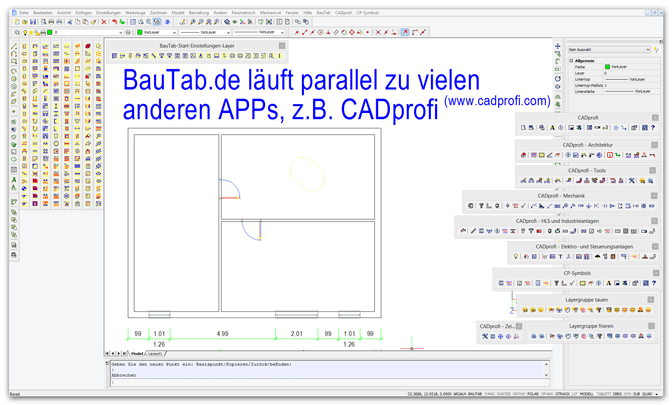Click the rotate icon in right vertical toolbar
Image resolution: width=672 pixels, height=405 pixels.
(x=558, y=79)
